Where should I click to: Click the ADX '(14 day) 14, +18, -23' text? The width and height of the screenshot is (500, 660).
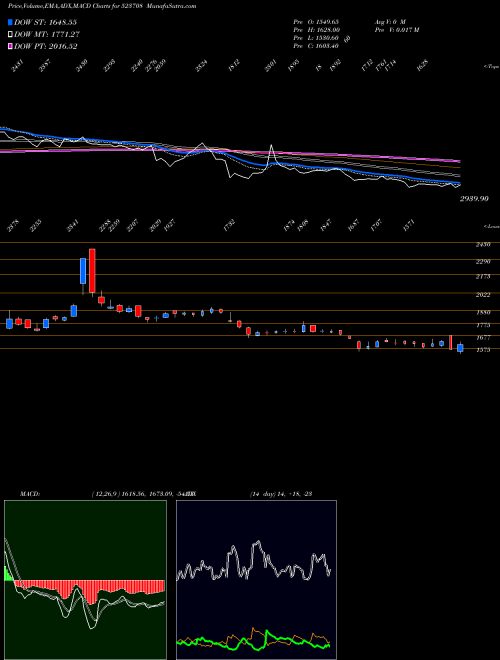(x=281, y=494)
